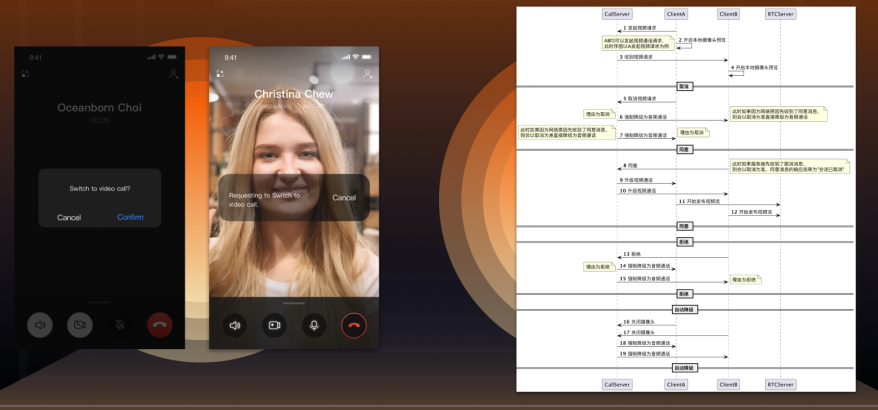This screenshot has height=410, width=878.
Task: Click message 19 label in the sequence diagram
Action: (645, 353)
